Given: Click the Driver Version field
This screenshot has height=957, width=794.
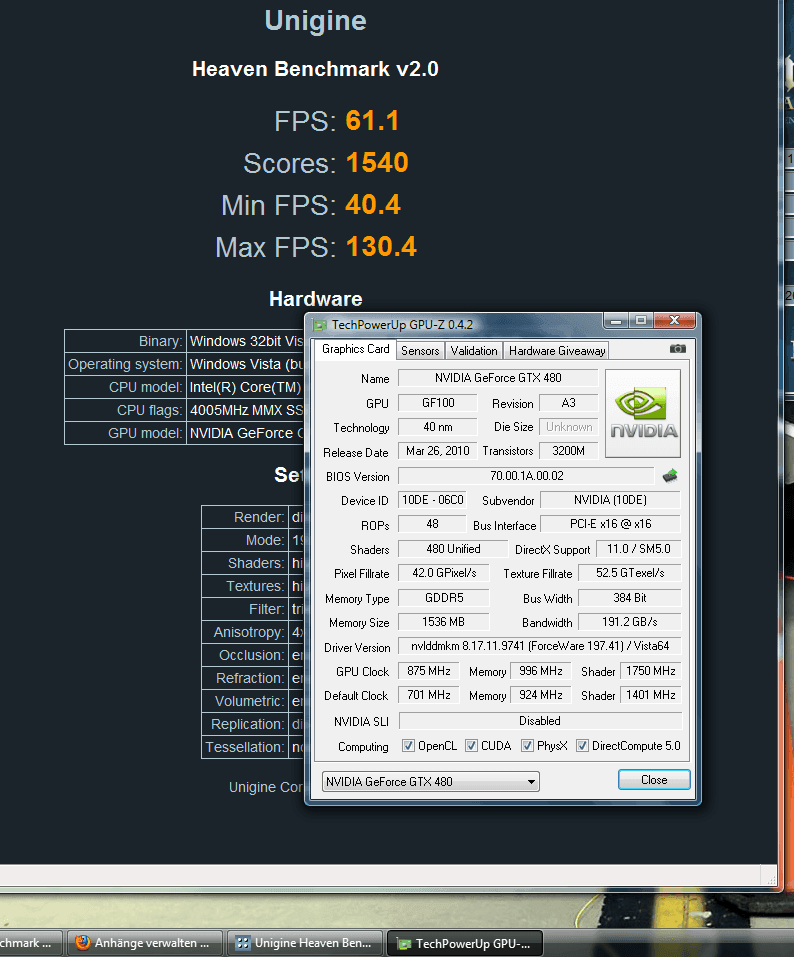Looking at the screenshot, I should coord(540,646).
